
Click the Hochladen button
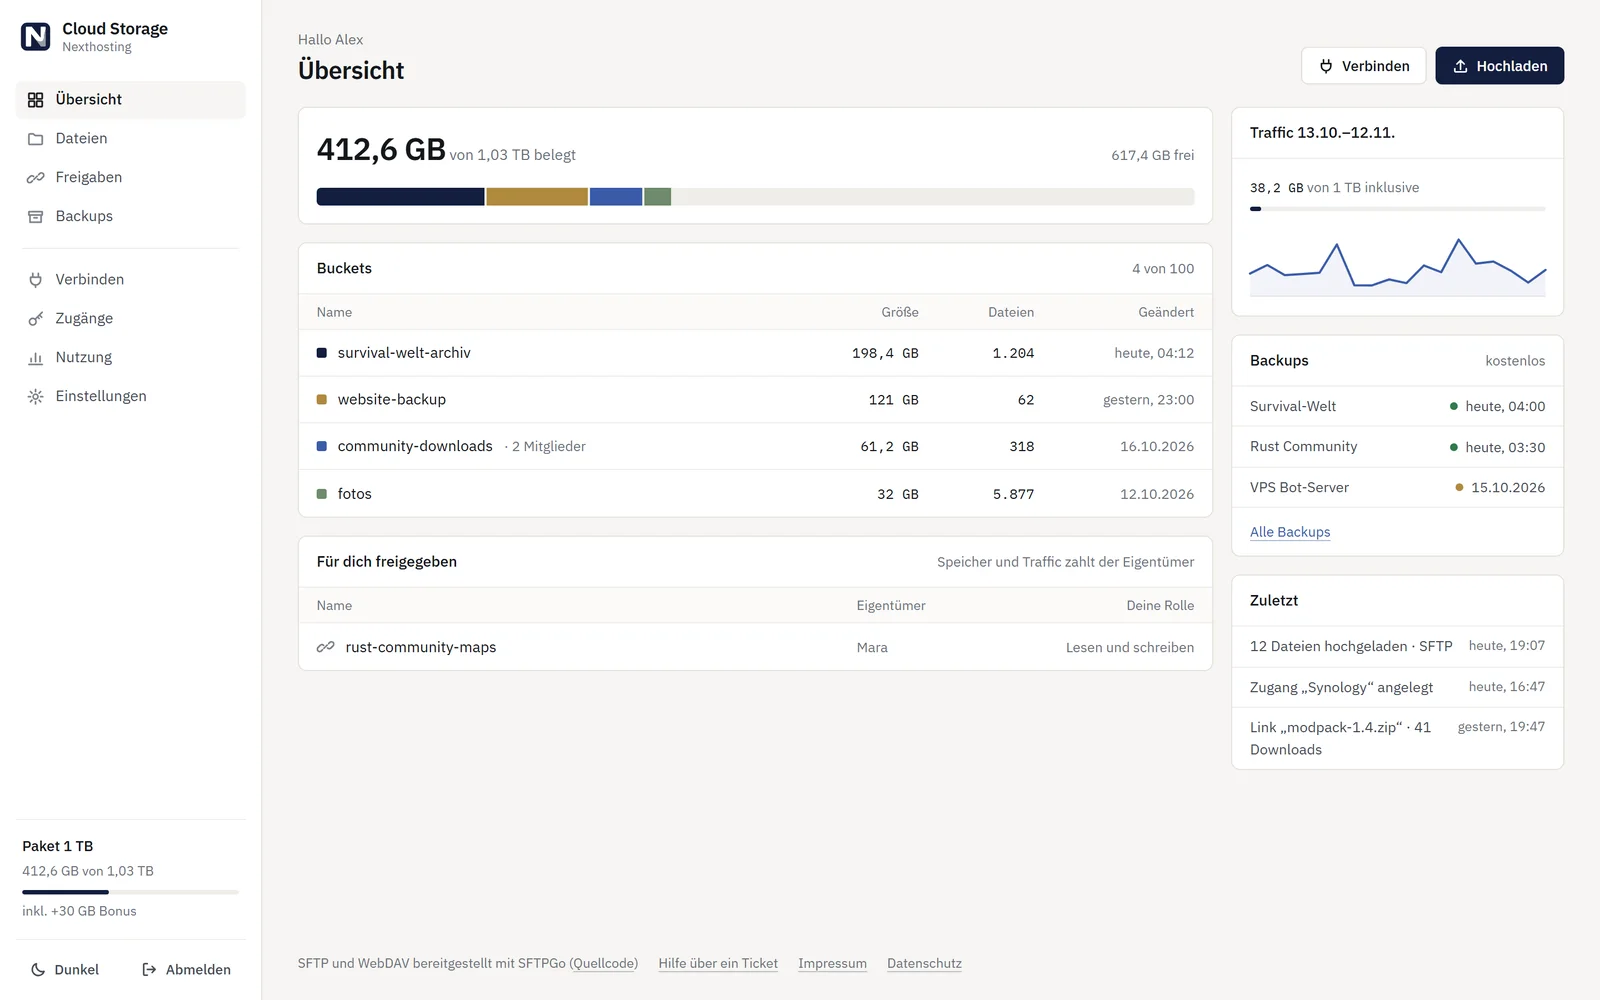[1500, 66]
